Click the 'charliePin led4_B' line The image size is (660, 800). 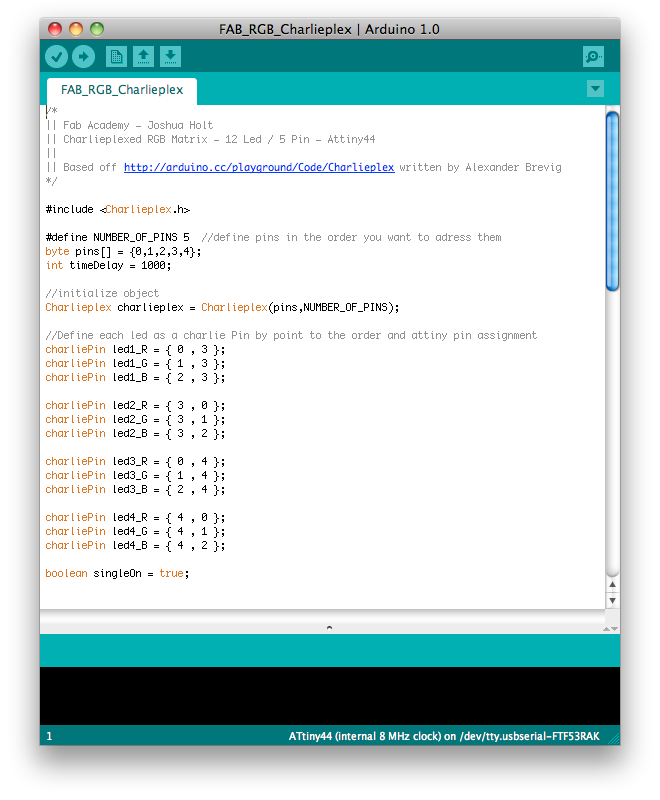(x=135, y=546)
